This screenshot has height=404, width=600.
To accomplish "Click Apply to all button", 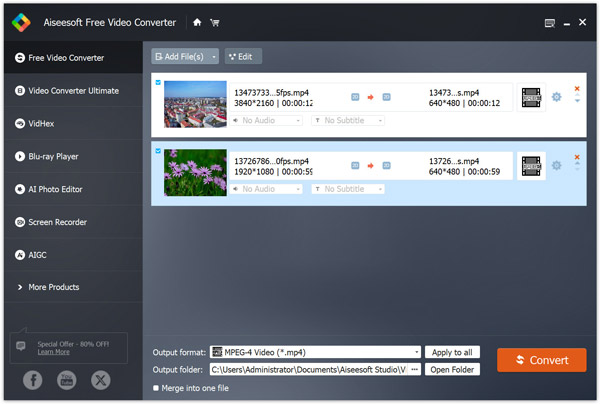I will [x=452, y=352].
